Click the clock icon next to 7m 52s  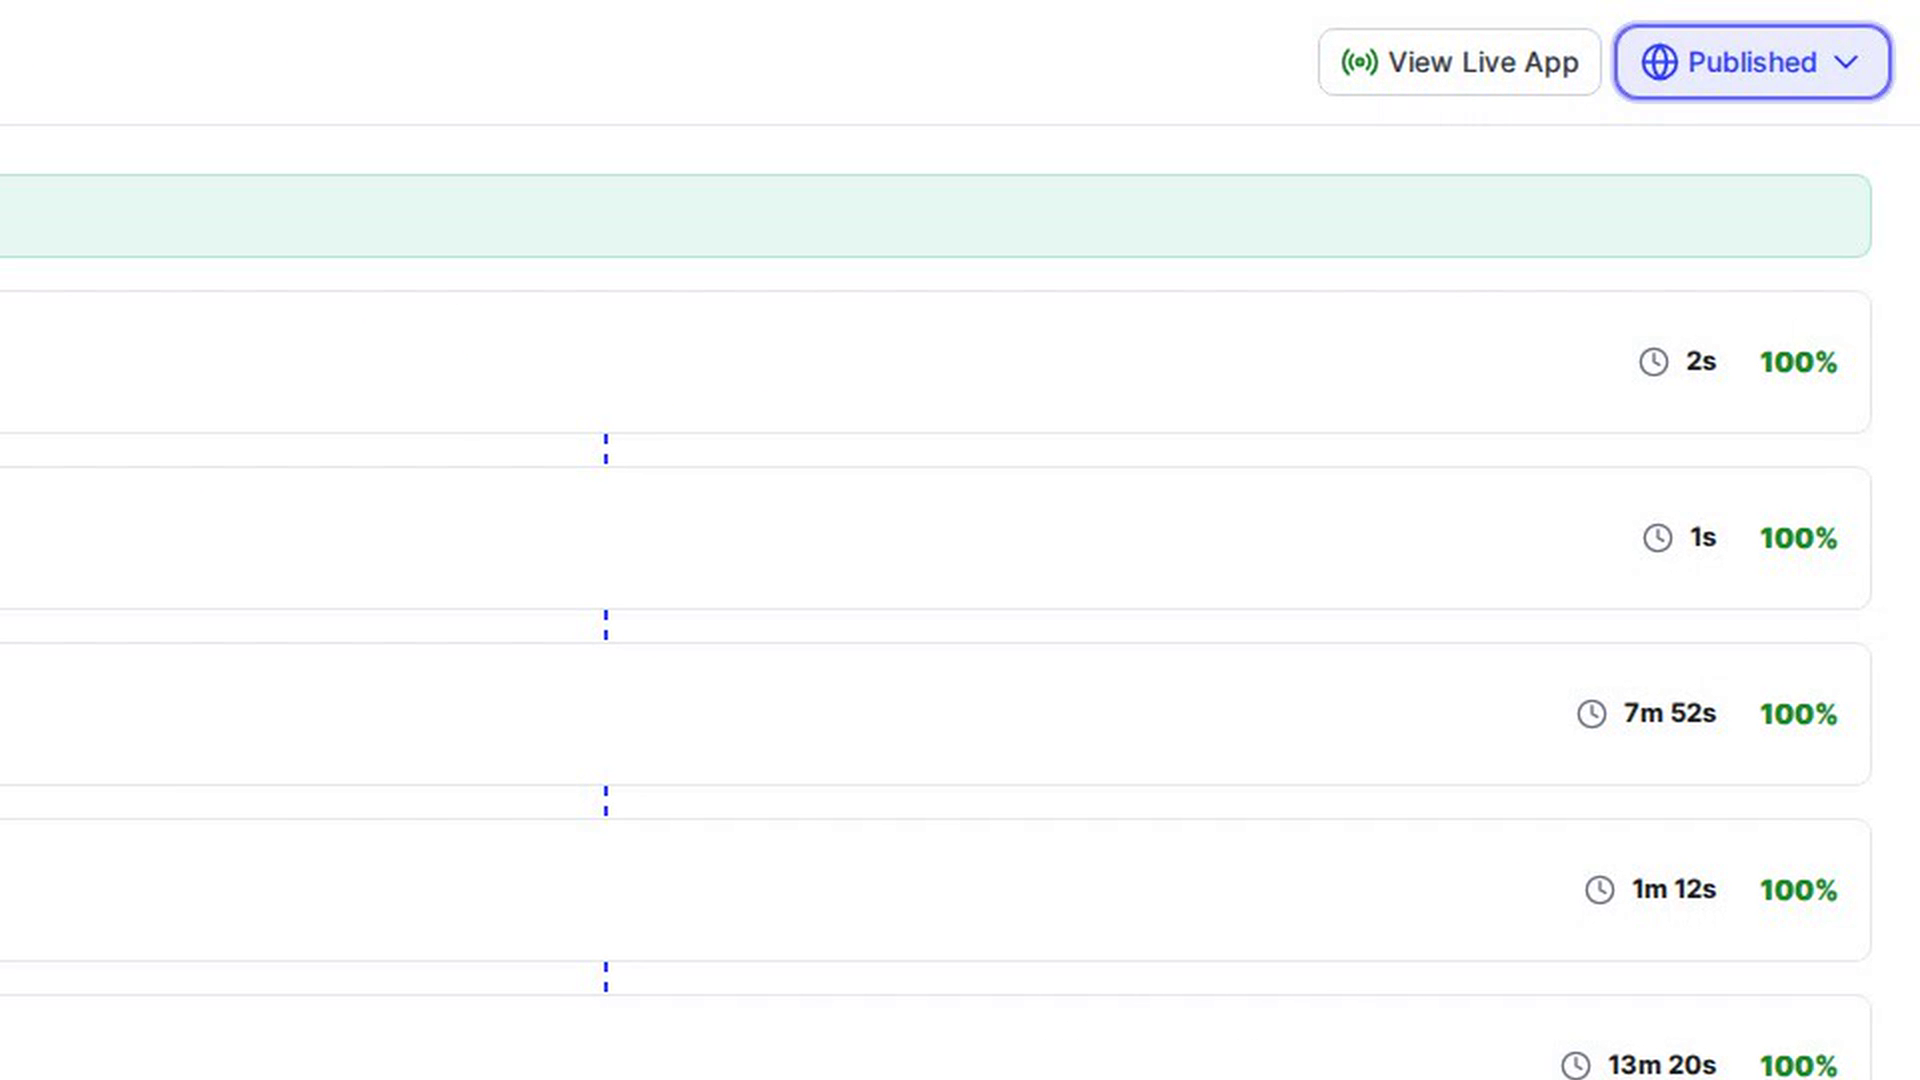[x=1592, y=714]
